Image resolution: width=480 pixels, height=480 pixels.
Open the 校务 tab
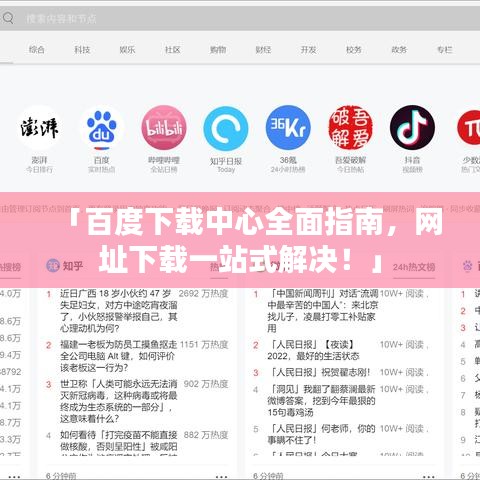coord(354,50)
